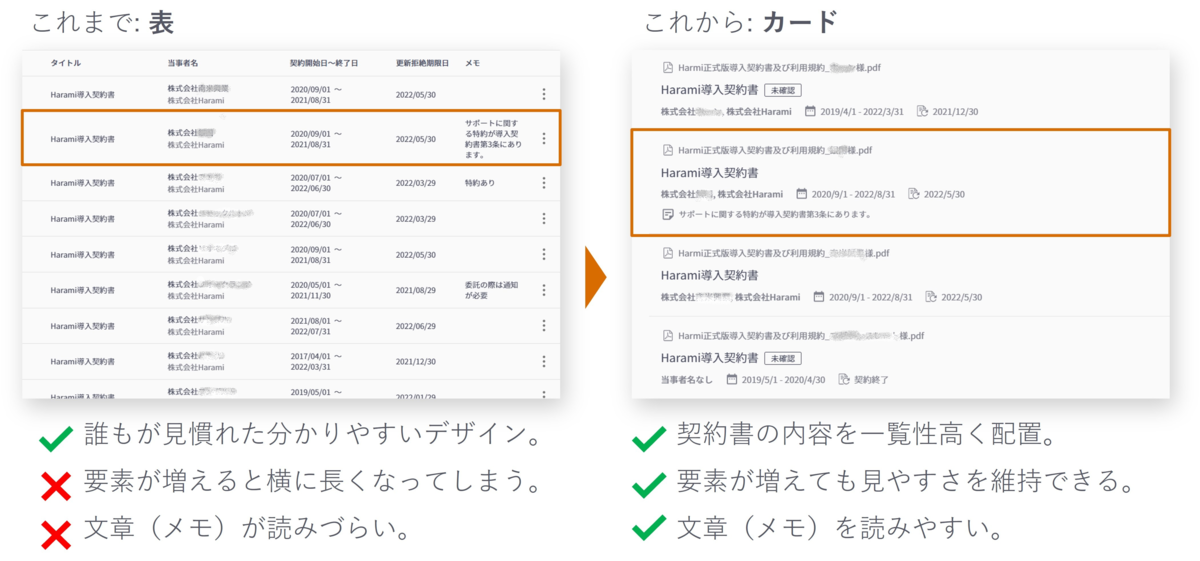
Task: Click the 2021/12/30 date in the card view
Action: tap(956, 111)
